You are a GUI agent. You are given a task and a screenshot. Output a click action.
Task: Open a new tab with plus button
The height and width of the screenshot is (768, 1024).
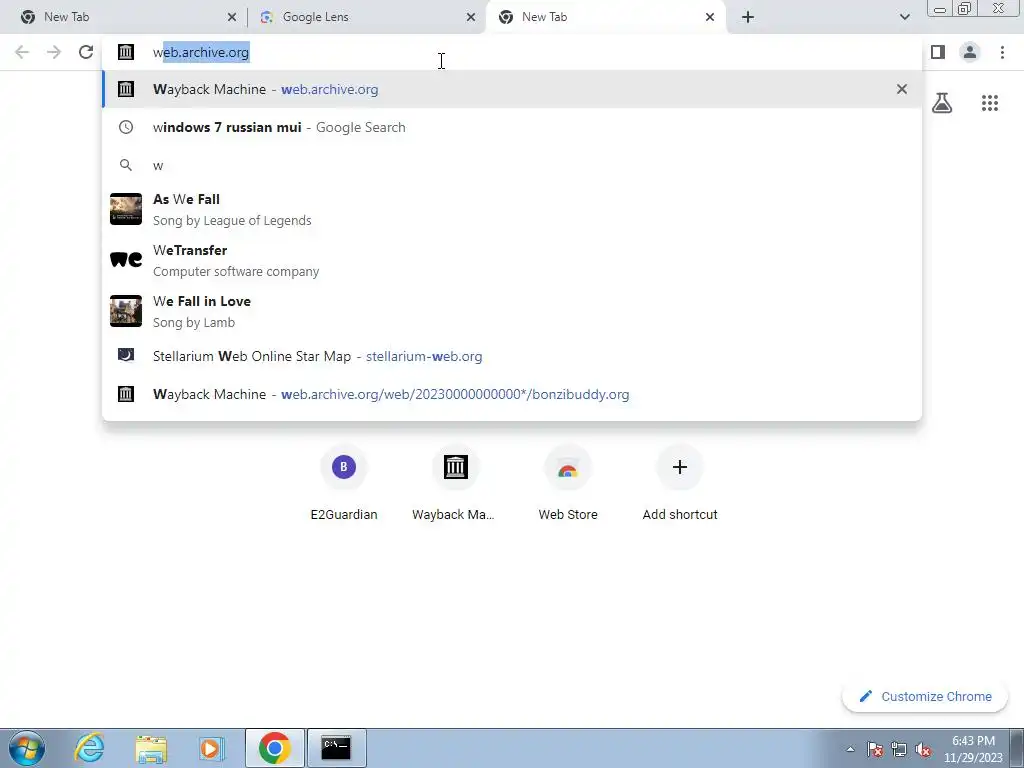(748, 17)
